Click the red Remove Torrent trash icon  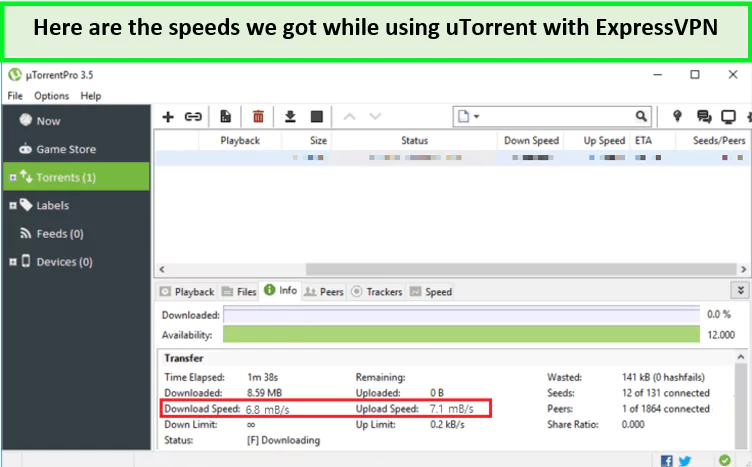coord(258,117)
